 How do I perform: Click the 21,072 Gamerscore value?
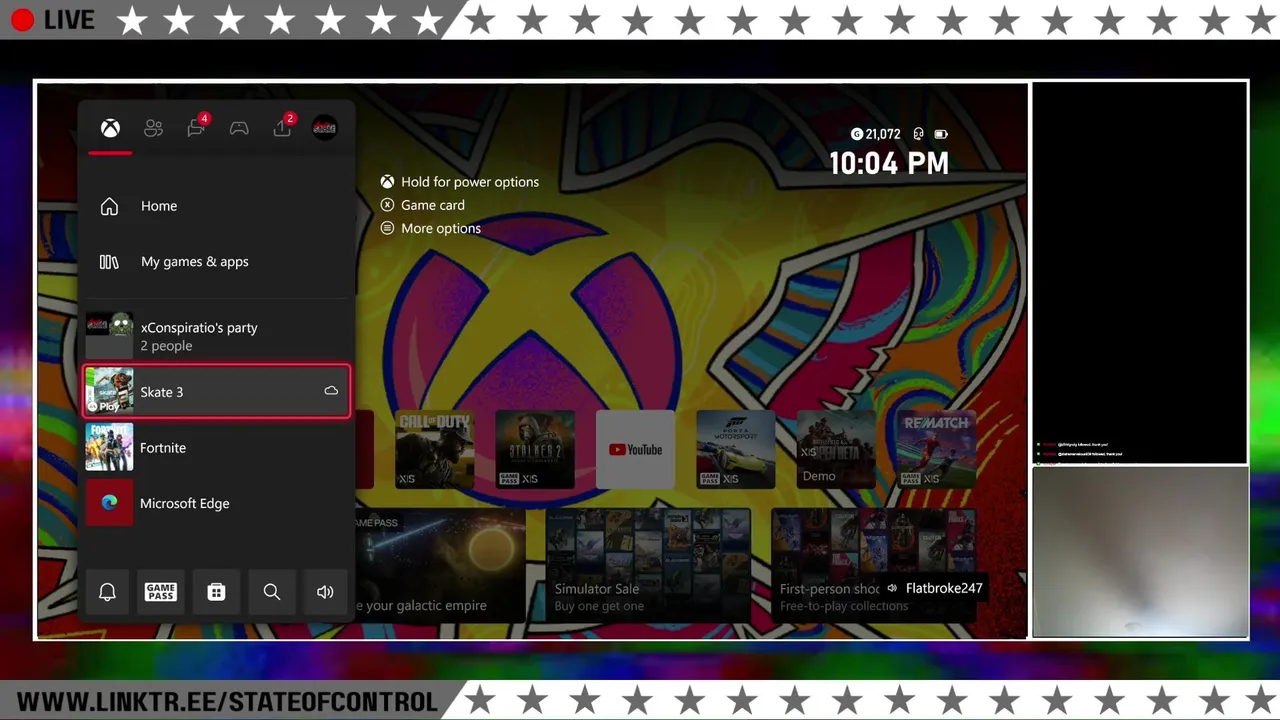876,134
